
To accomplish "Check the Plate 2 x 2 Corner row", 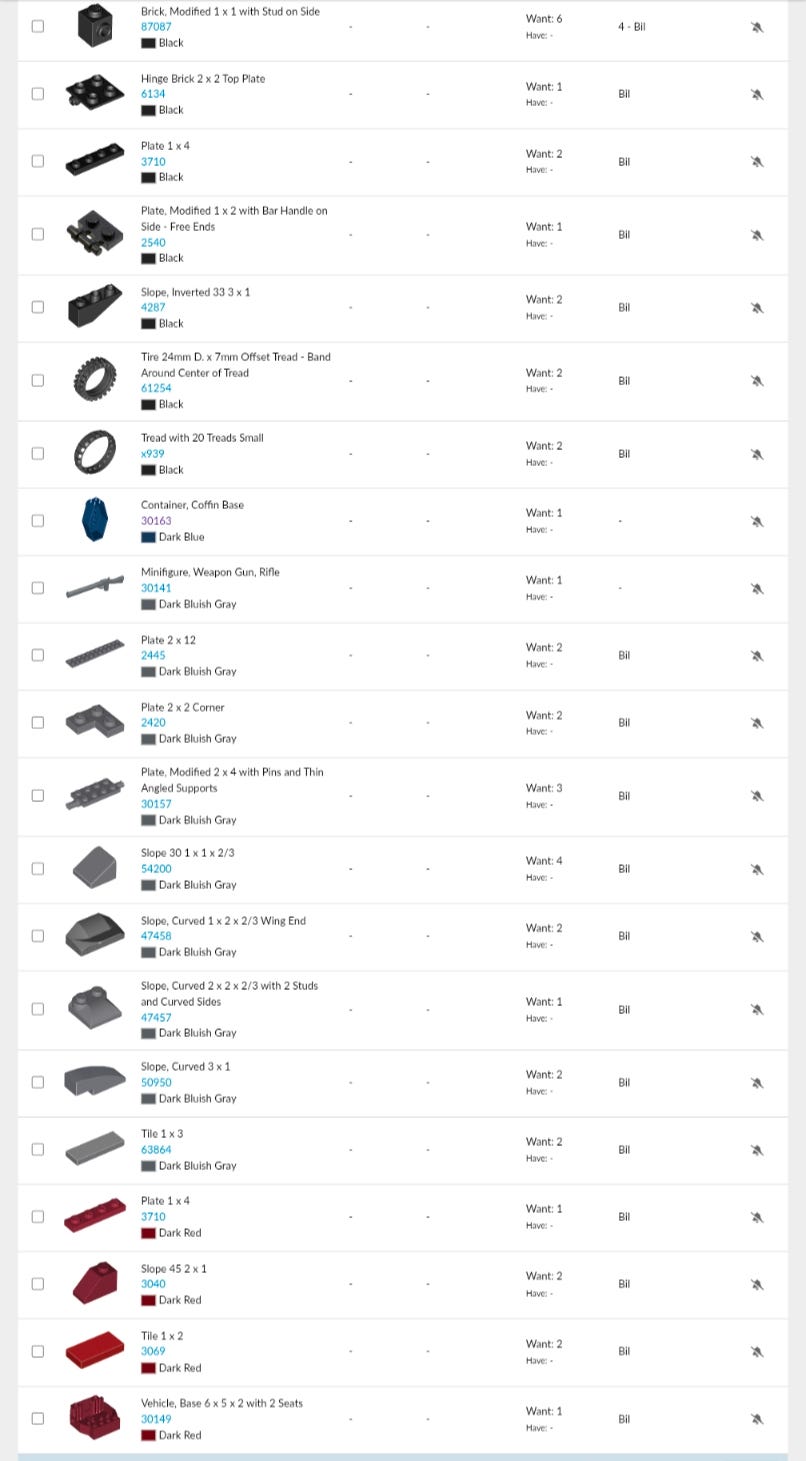I will point(38,722).
